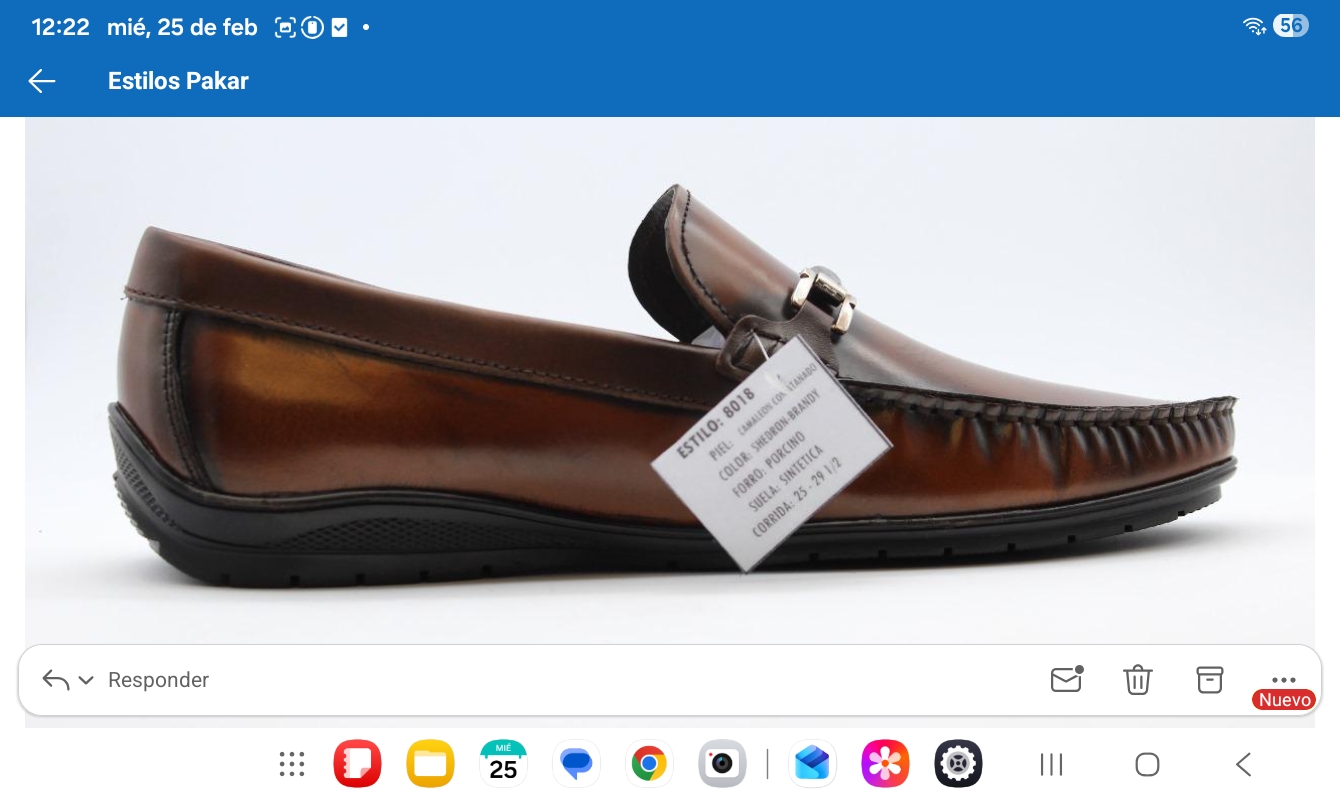Open the app drawer grid
1340x800 pixels.
pyautogui.click(x=292, y=765)
